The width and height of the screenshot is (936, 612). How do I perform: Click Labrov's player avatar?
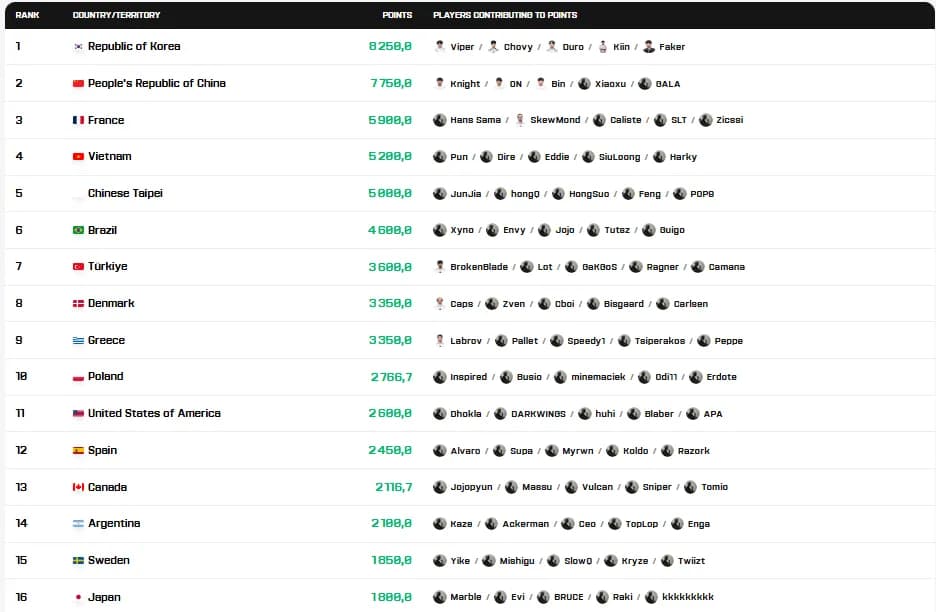point(440,340)
